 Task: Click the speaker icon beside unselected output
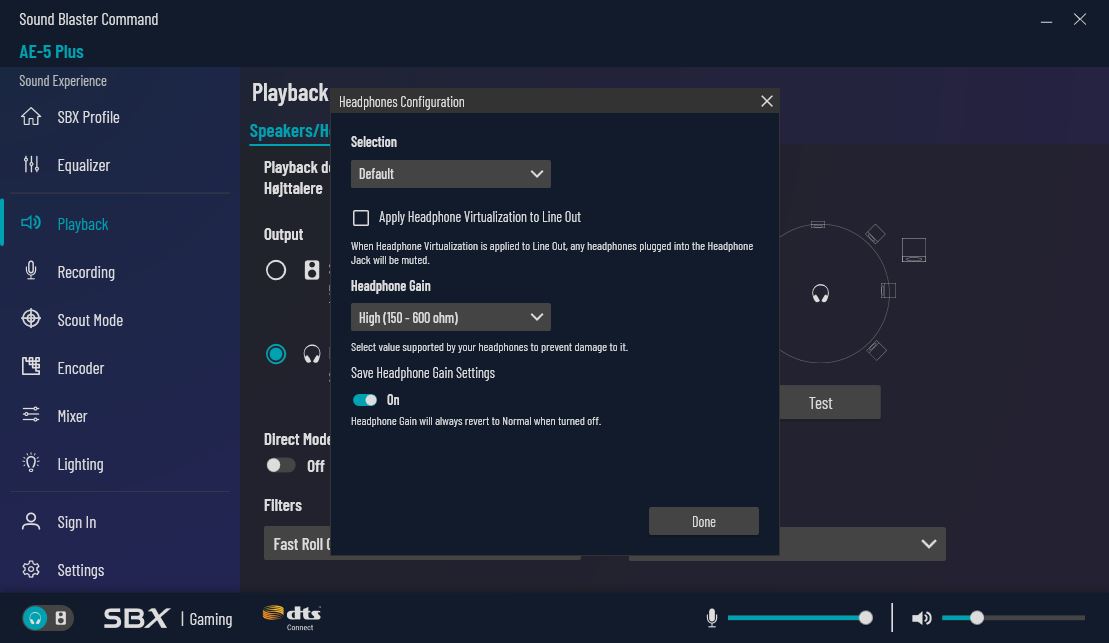coord(312,270)
